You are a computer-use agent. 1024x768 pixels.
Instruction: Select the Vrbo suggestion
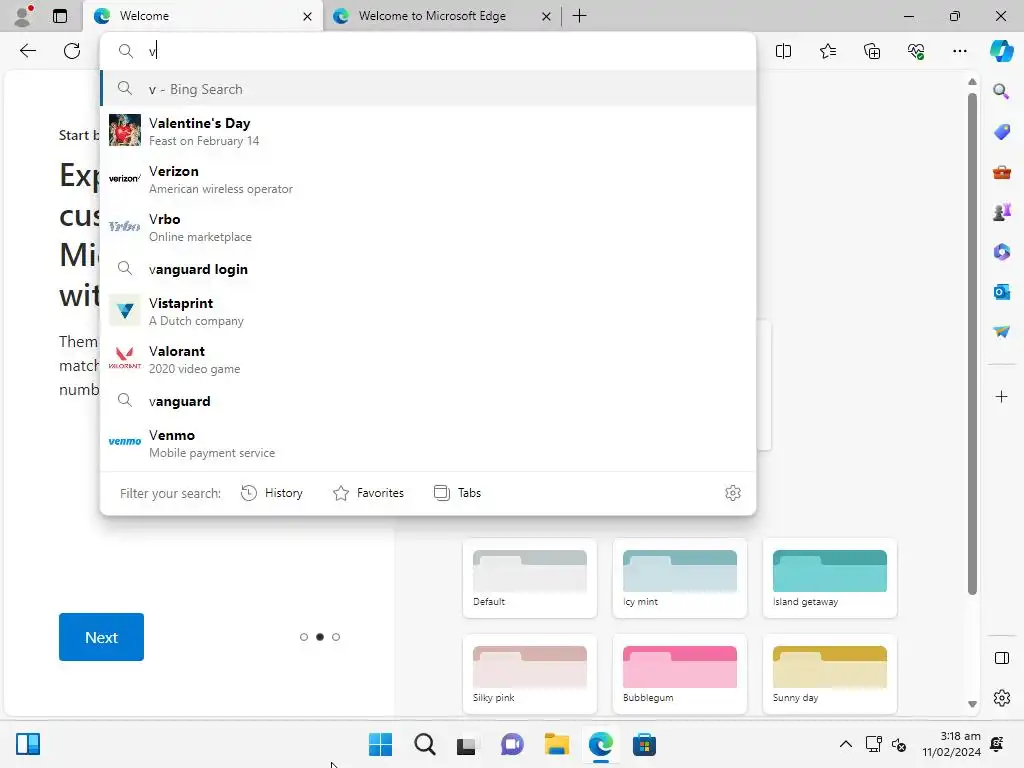(428, 227)
